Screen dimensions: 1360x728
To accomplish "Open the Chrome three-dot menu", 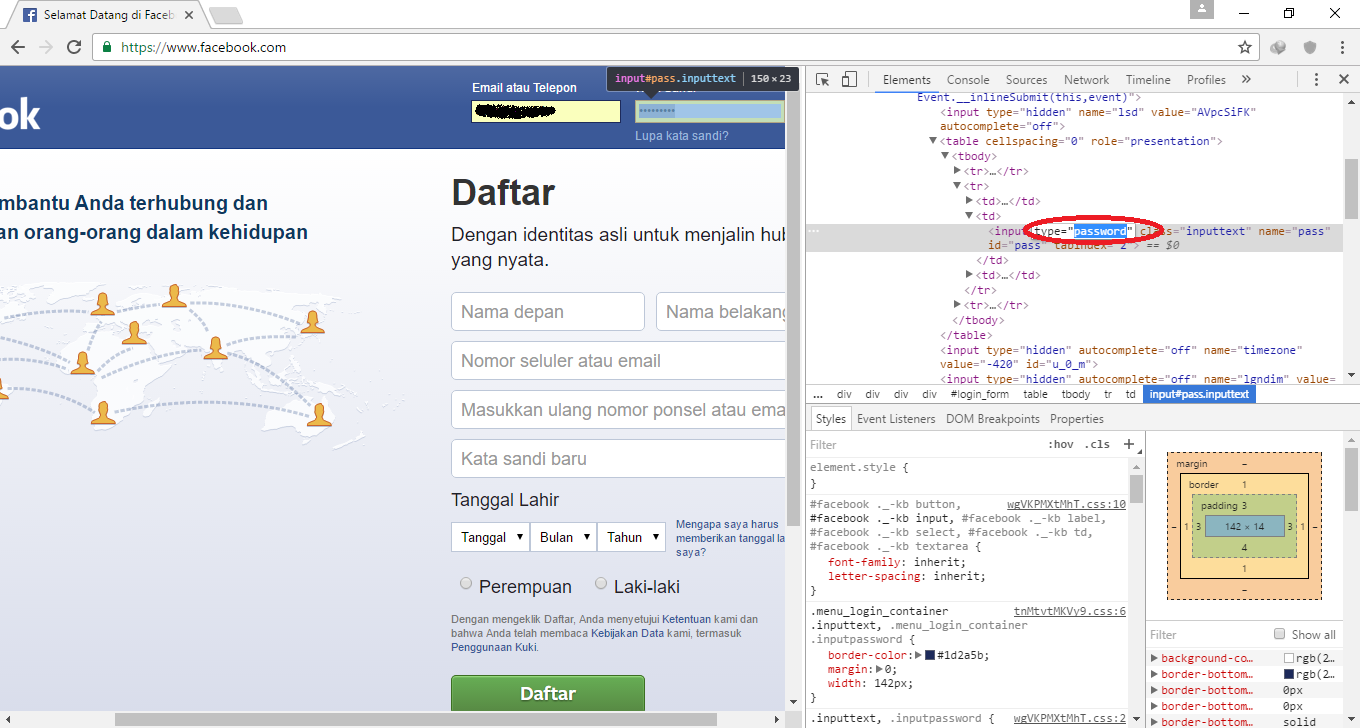I will coord(1340,47).
